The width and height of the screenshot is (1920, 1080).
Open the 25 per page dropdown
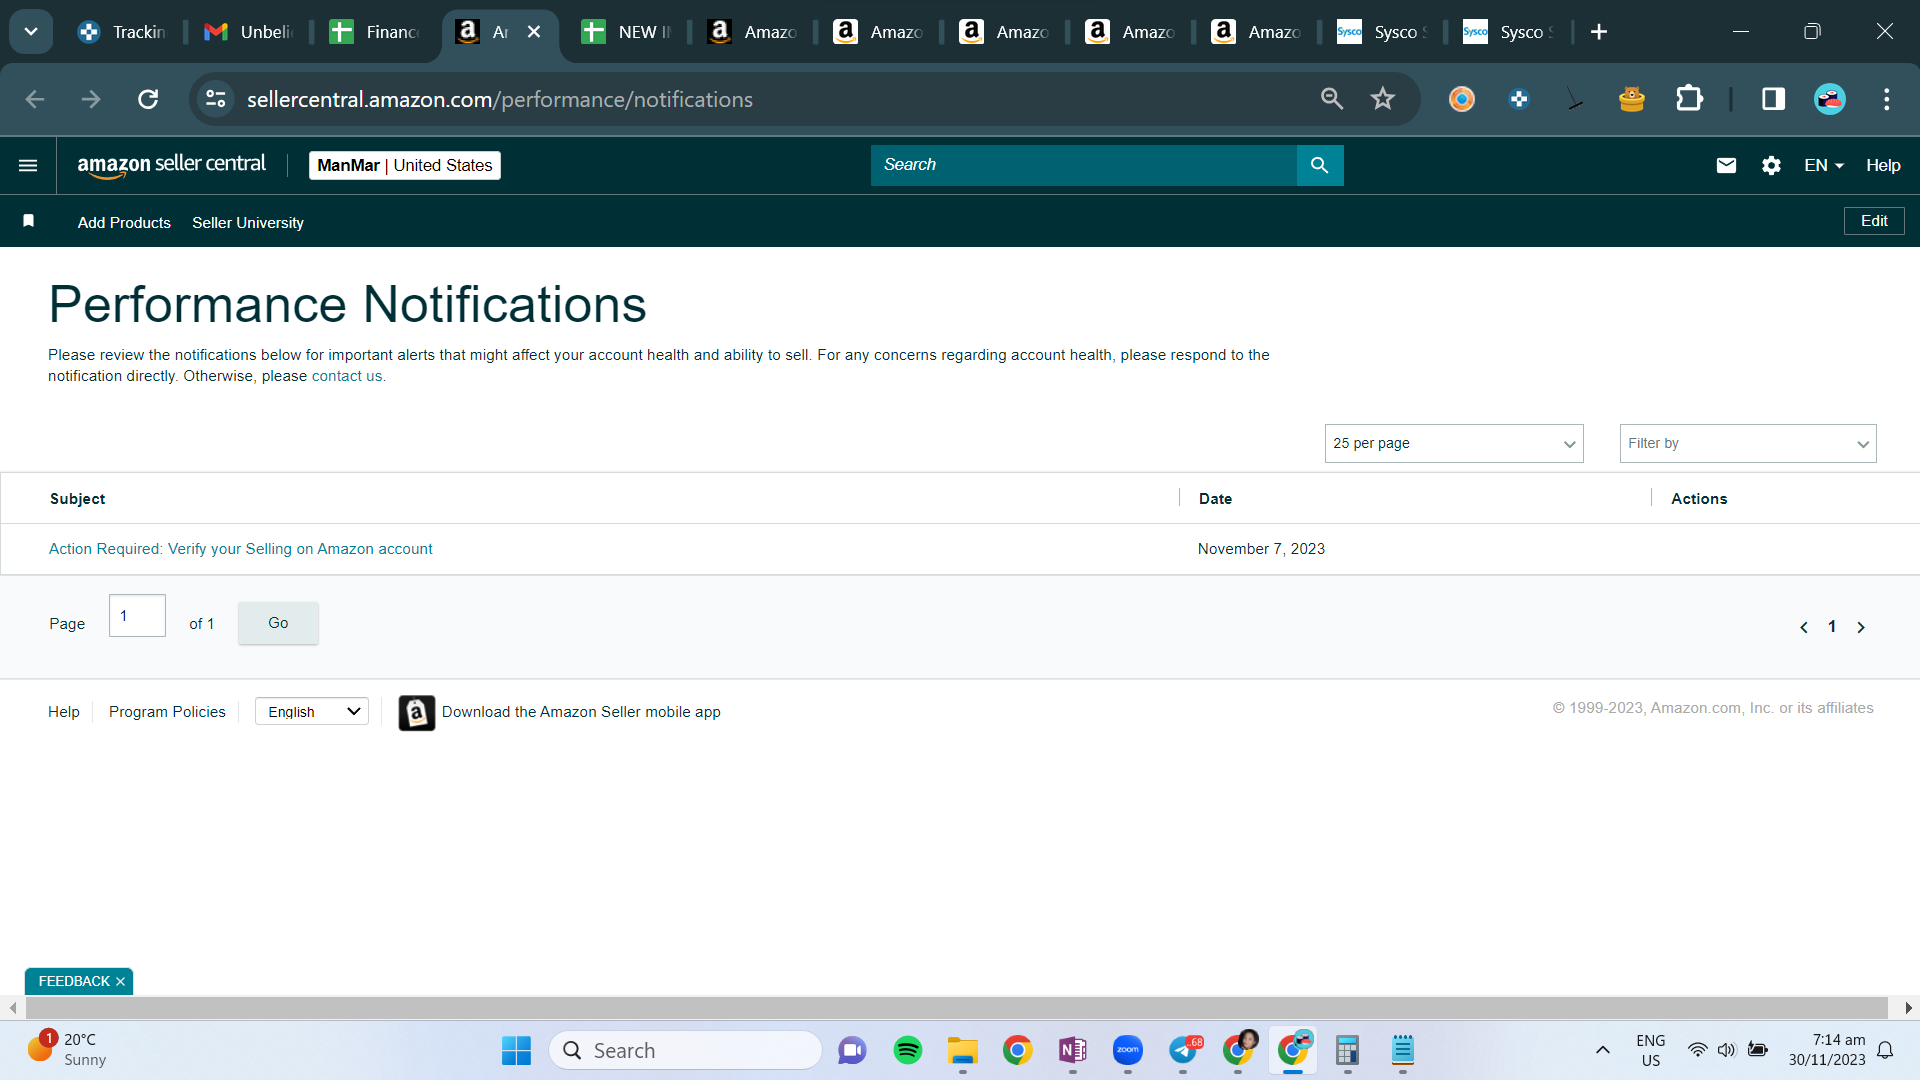coord(1454,443)
